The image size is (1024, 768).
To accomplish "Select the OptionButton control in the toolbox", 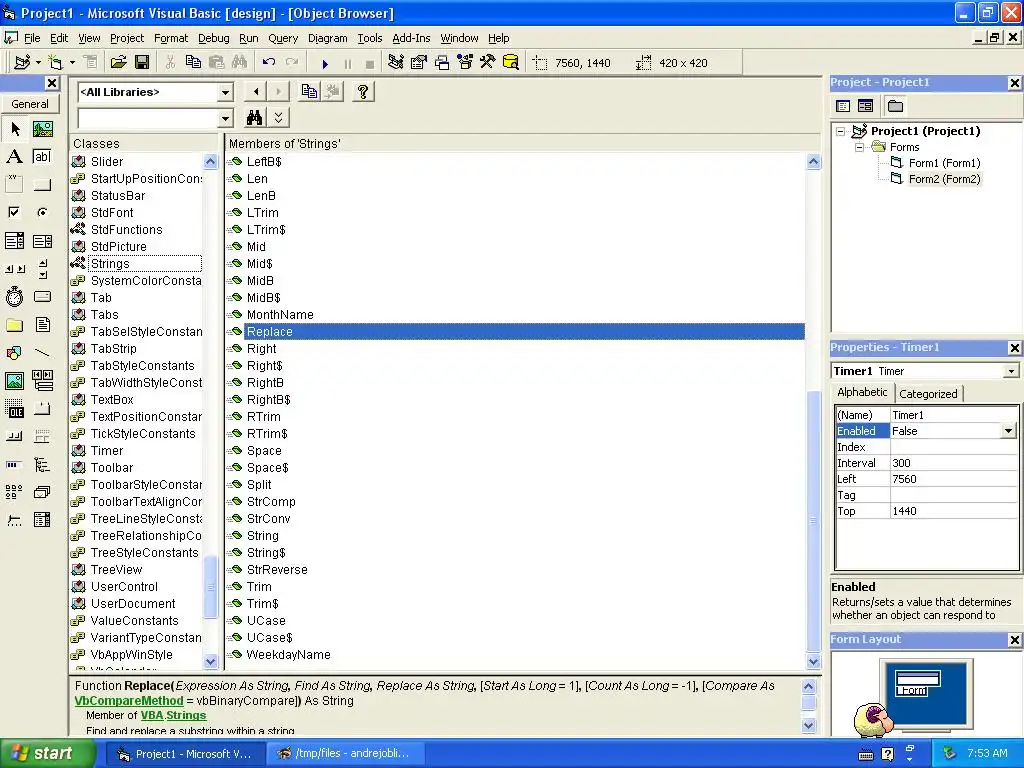I will coord(42,212).
